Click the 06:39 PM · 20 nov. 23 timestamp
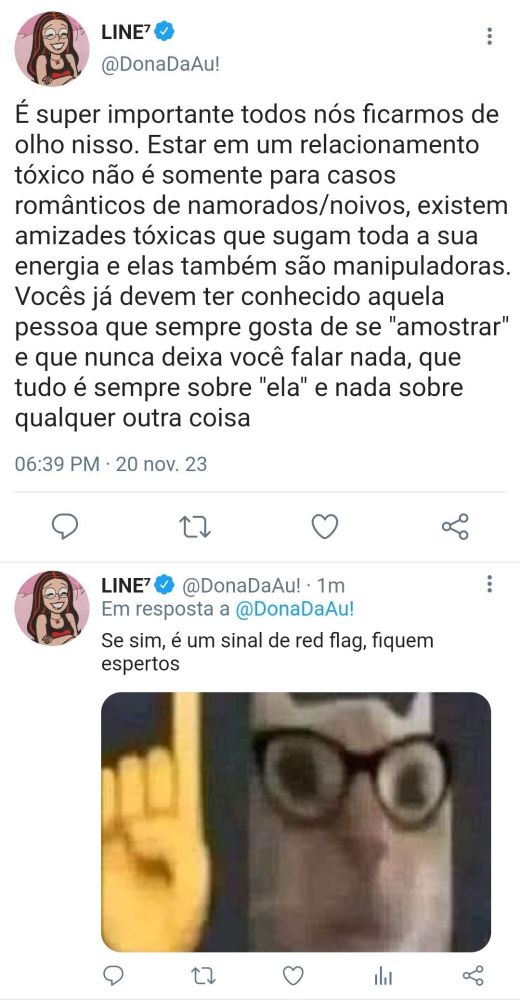This screenshot has height=1000, width=520. point(111,464)
